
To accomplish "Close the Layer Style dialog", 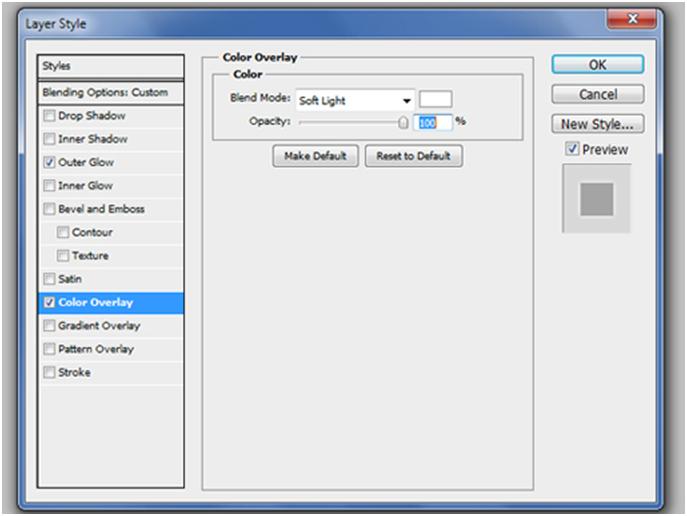I will click(x=632, y=19).
